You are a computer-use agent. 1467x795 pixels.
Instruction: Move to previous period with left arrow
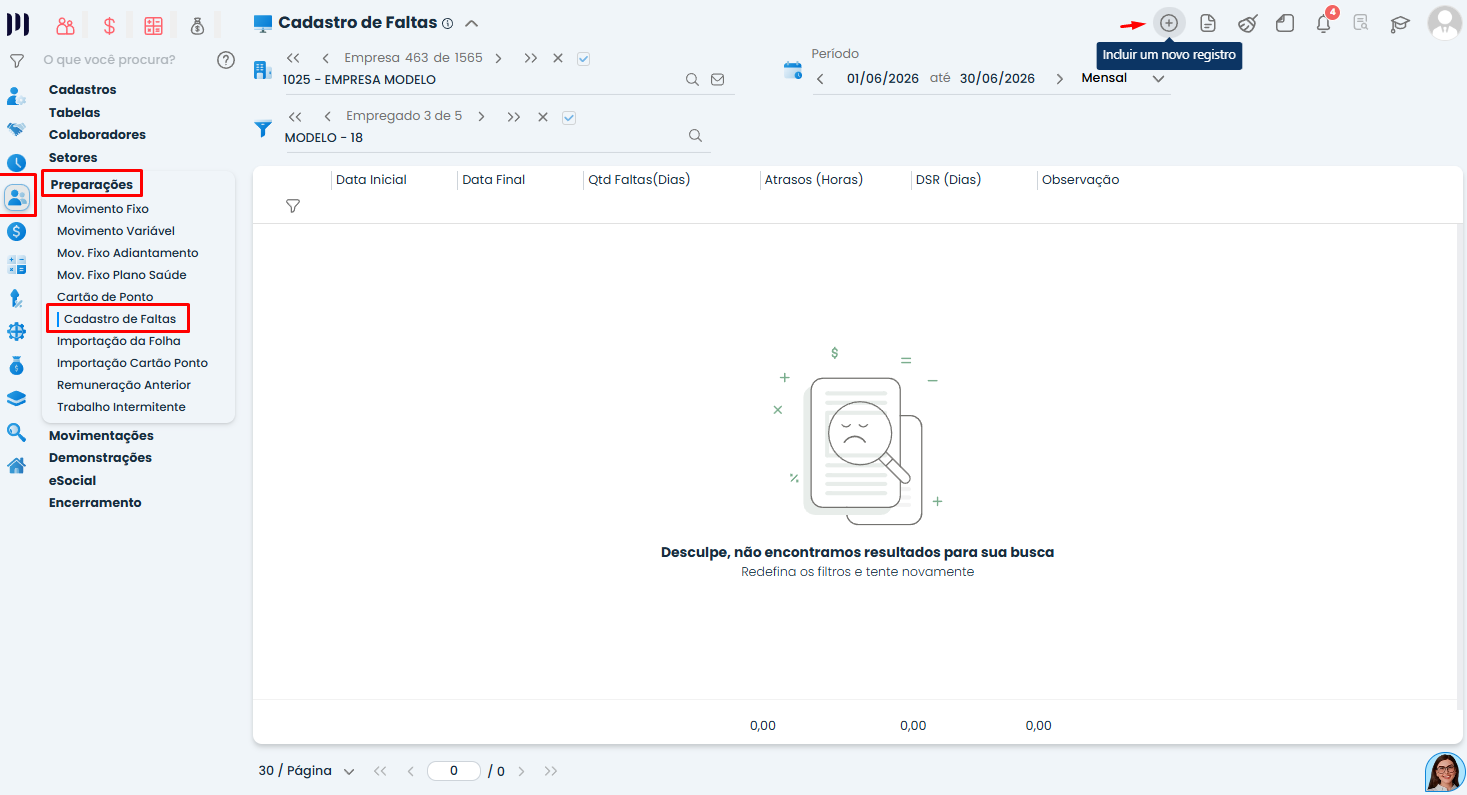[820, 79]
